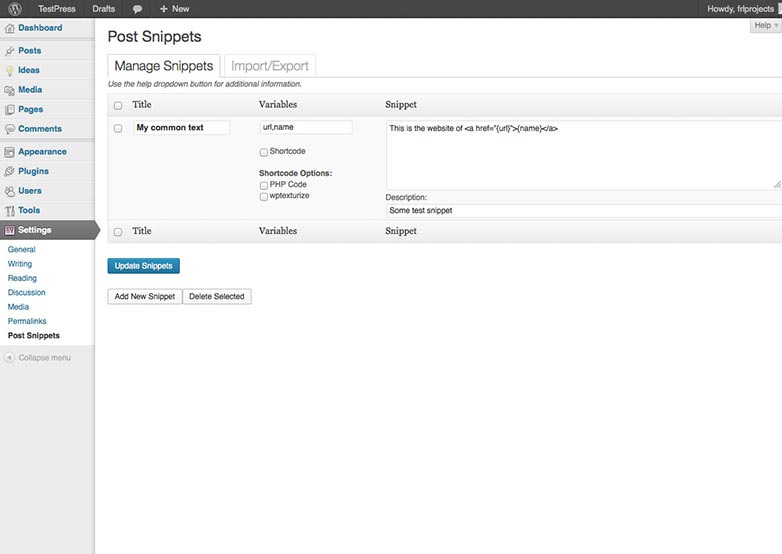Click the Collapse menu arrow icon
The width and height of the screenshot is (782, 554).
pyautogui.click(x=9, y=358)
